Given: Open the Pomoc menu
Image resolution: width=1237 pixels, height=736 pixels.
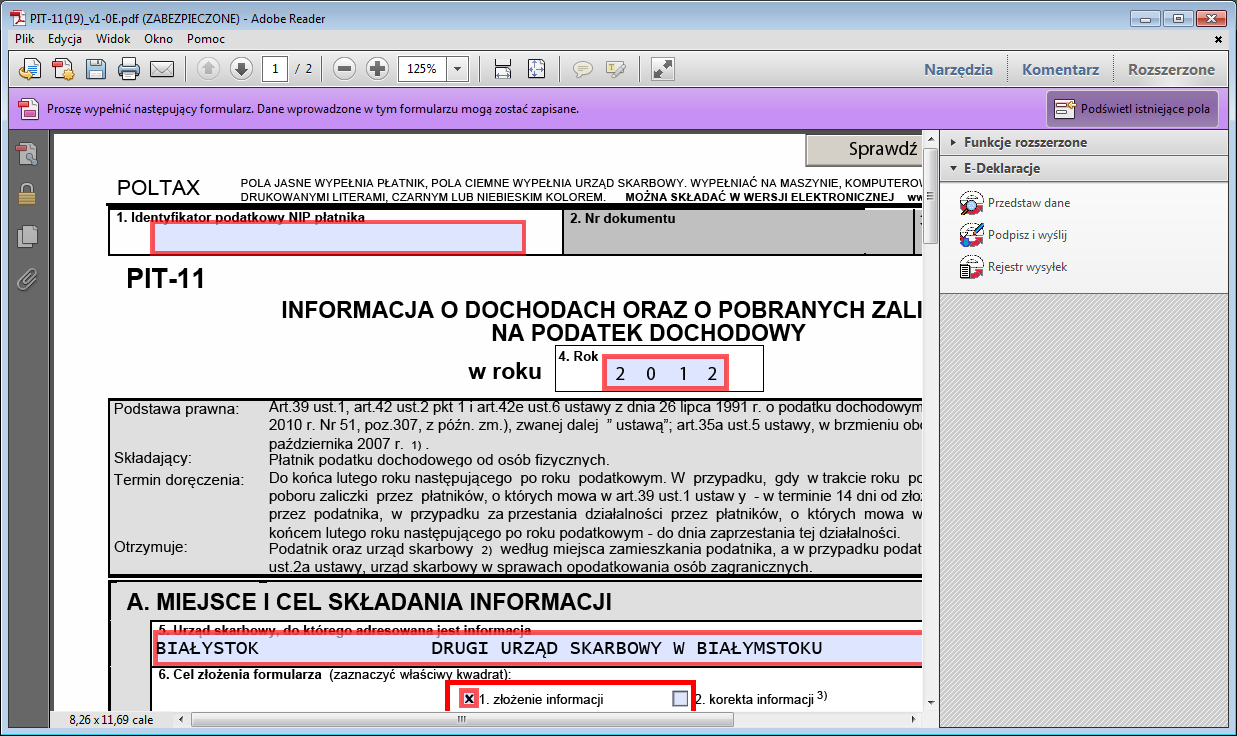Looking at the screenshot, I should [206, 39].
